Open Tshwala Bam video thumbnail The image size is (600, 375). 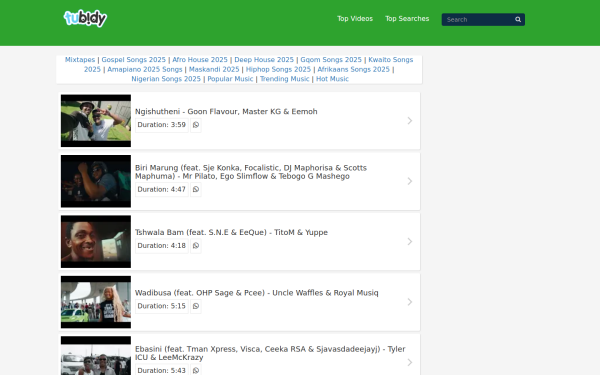click(96, 241)
